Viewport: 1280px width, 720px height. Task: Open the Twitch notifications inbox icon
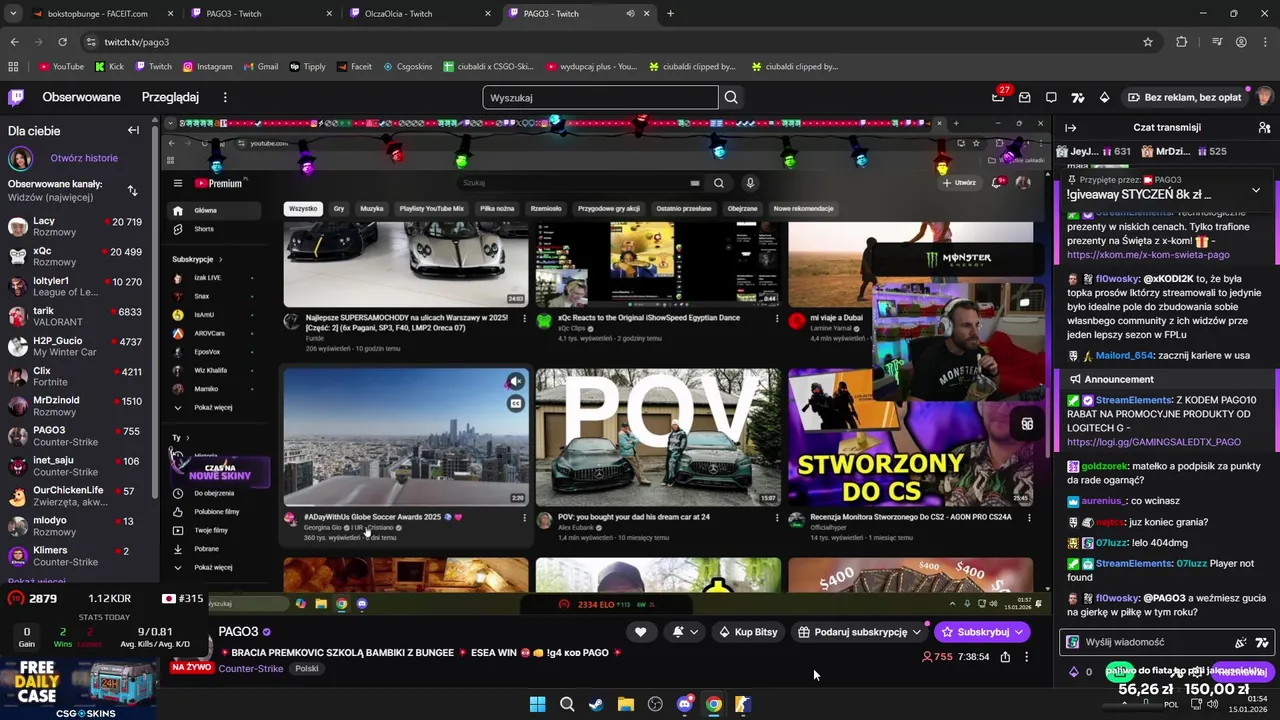point(1024,97)
